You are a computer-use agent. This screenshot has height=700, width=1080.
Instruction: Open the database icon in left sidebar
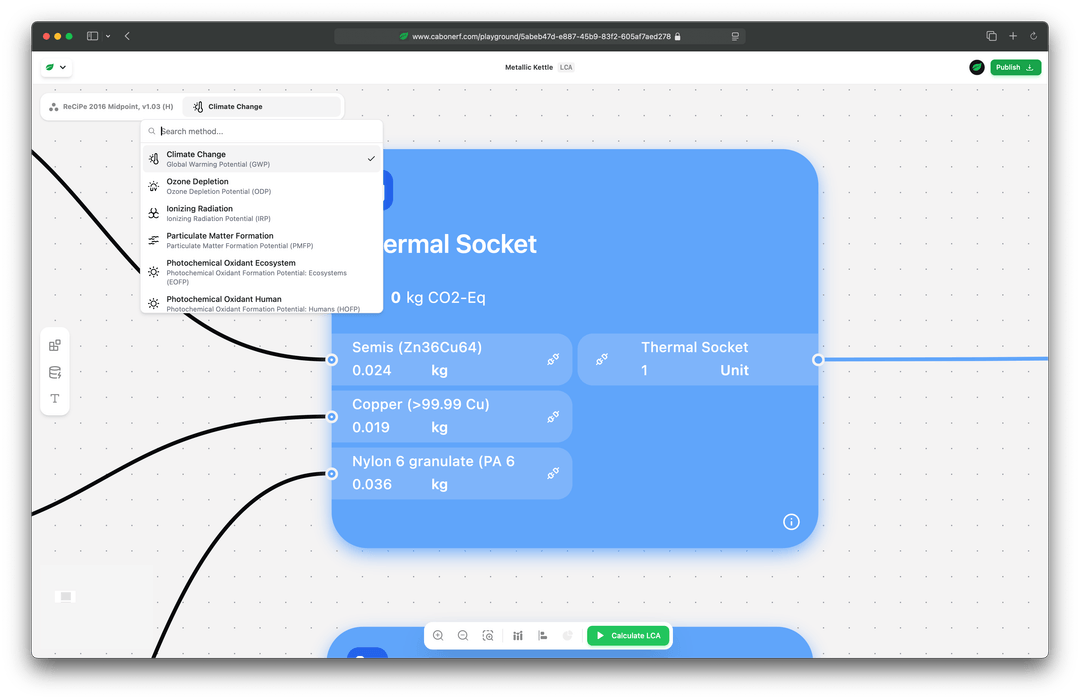[x=55, y=373]
